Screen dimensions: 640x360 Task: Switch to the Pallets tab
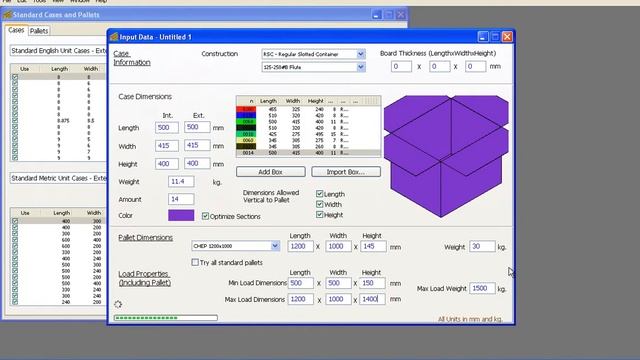click(39, 31)
